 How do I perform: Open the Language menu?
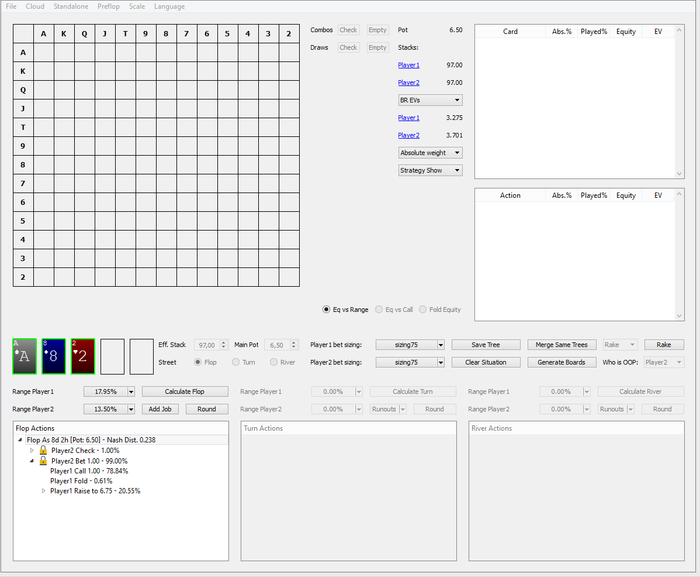(169, 6)
